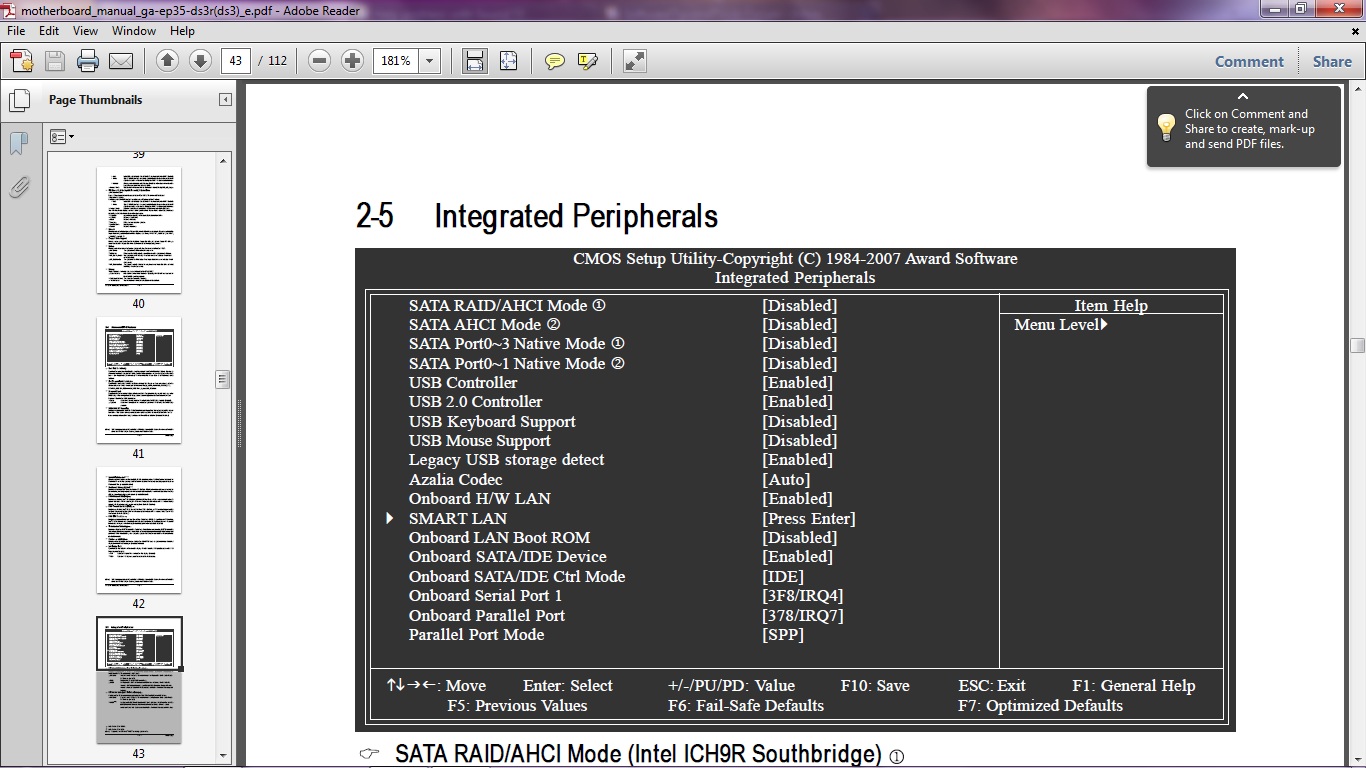Click the Item Help header text
Viewport: 1366px width, 768px height.
1111,306
